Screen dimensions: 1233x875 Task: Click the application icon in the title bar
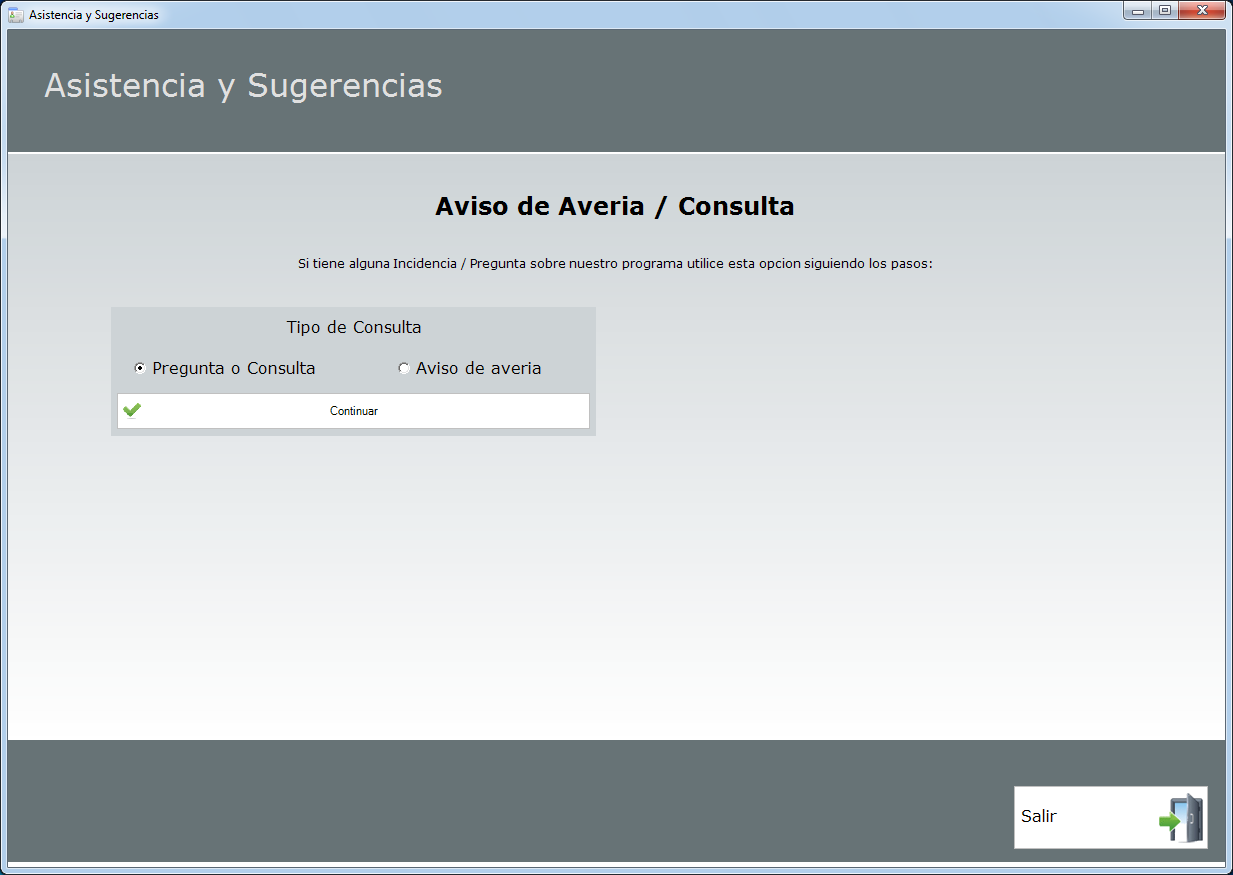(x=16, y=15)
